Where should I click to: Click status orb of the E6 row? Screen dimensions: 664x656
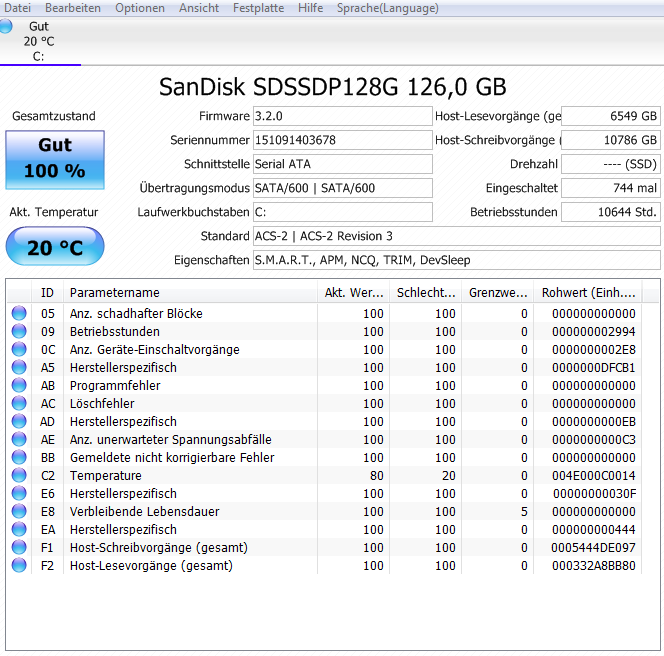19,493
